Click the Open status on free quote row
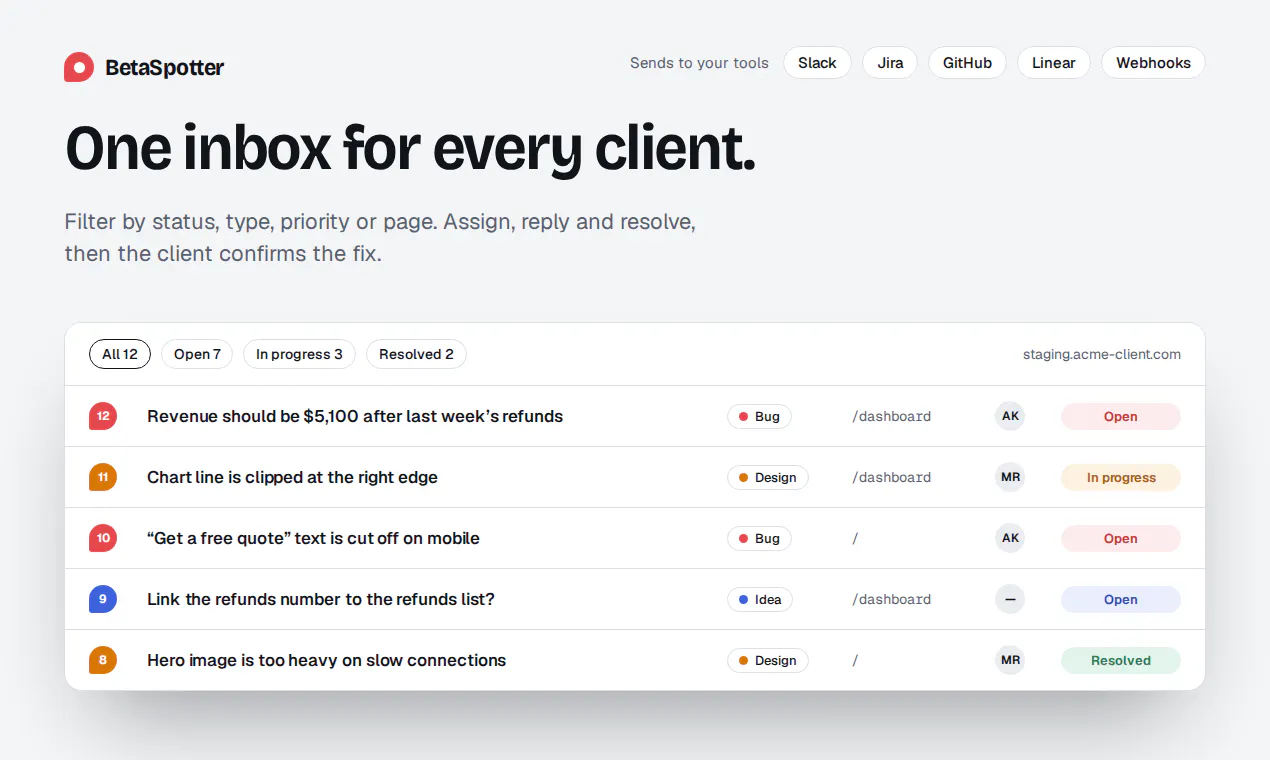This screenshot has height=760, width=1270. pyautogui.click(x=1120, y=538)
